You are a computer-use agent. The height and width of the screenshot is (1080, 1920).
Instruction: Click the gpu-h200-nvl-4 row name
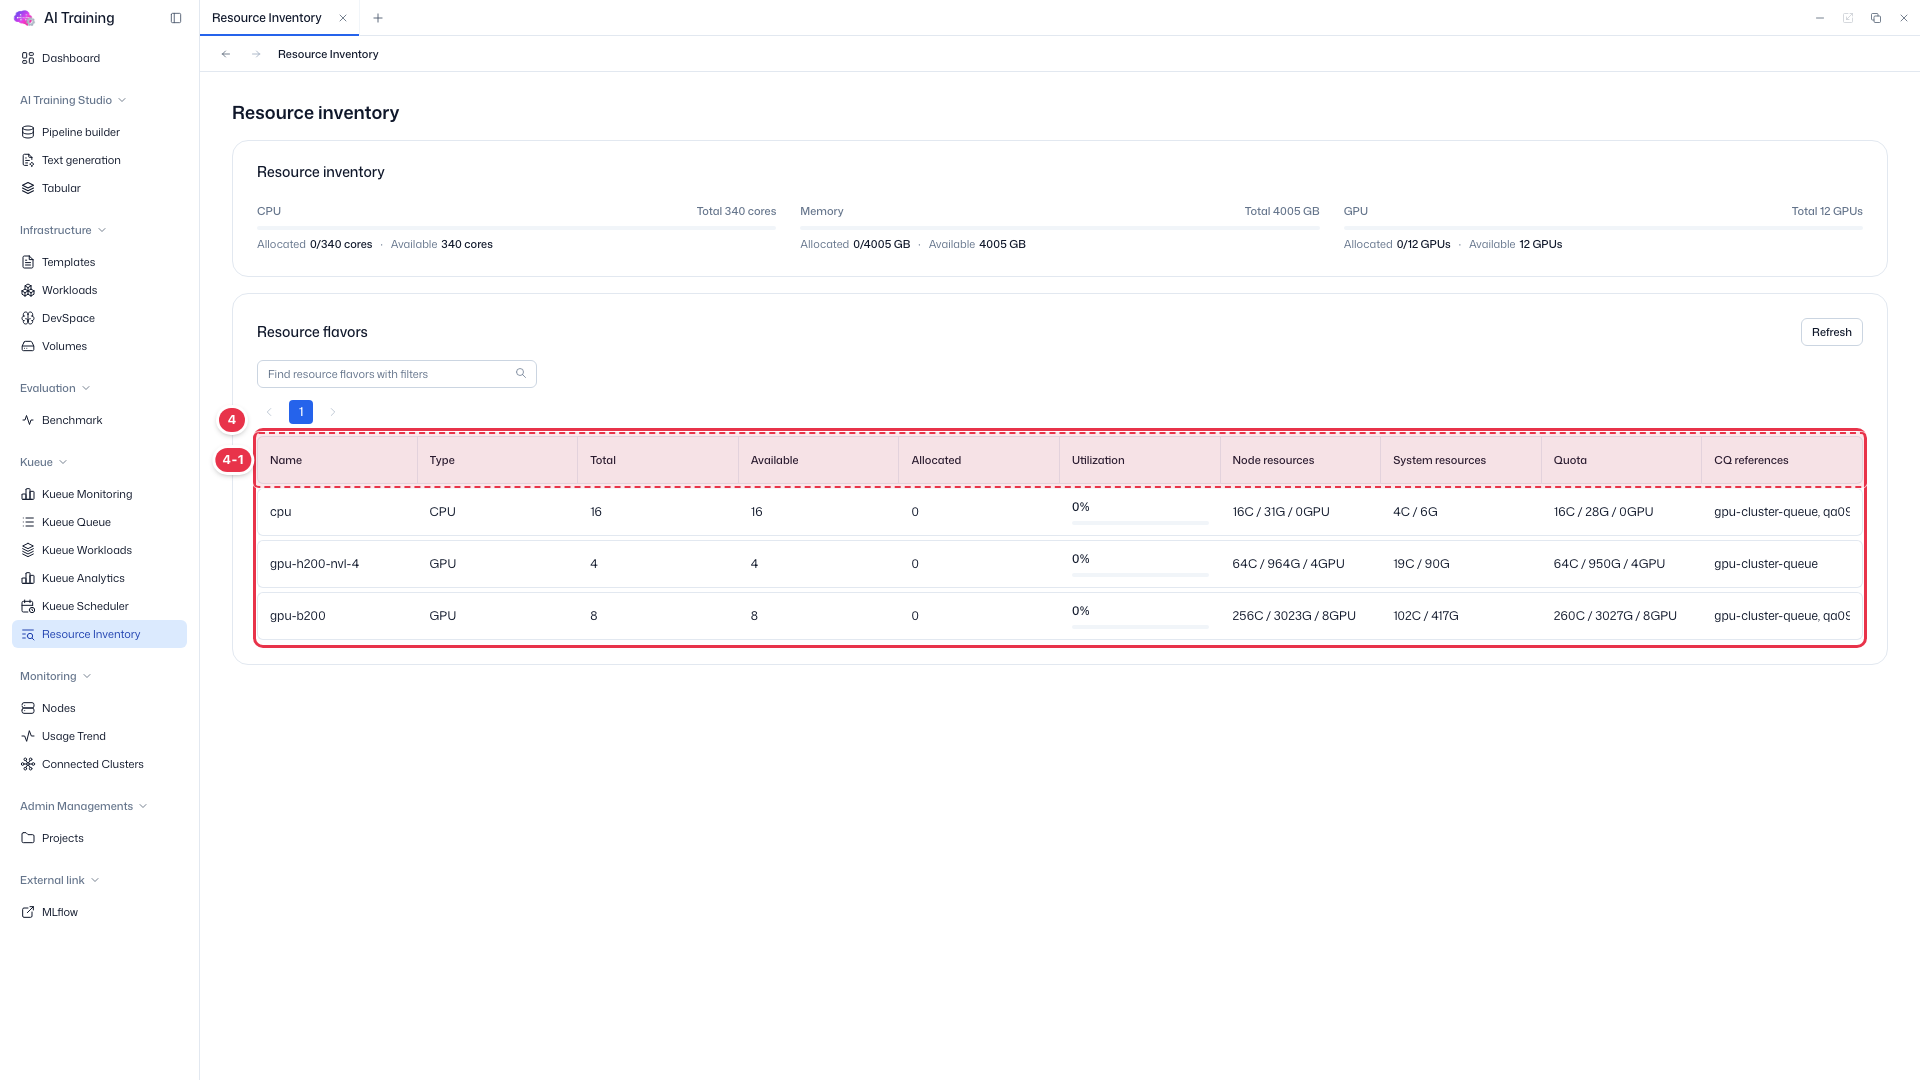(x=314, y=564)
